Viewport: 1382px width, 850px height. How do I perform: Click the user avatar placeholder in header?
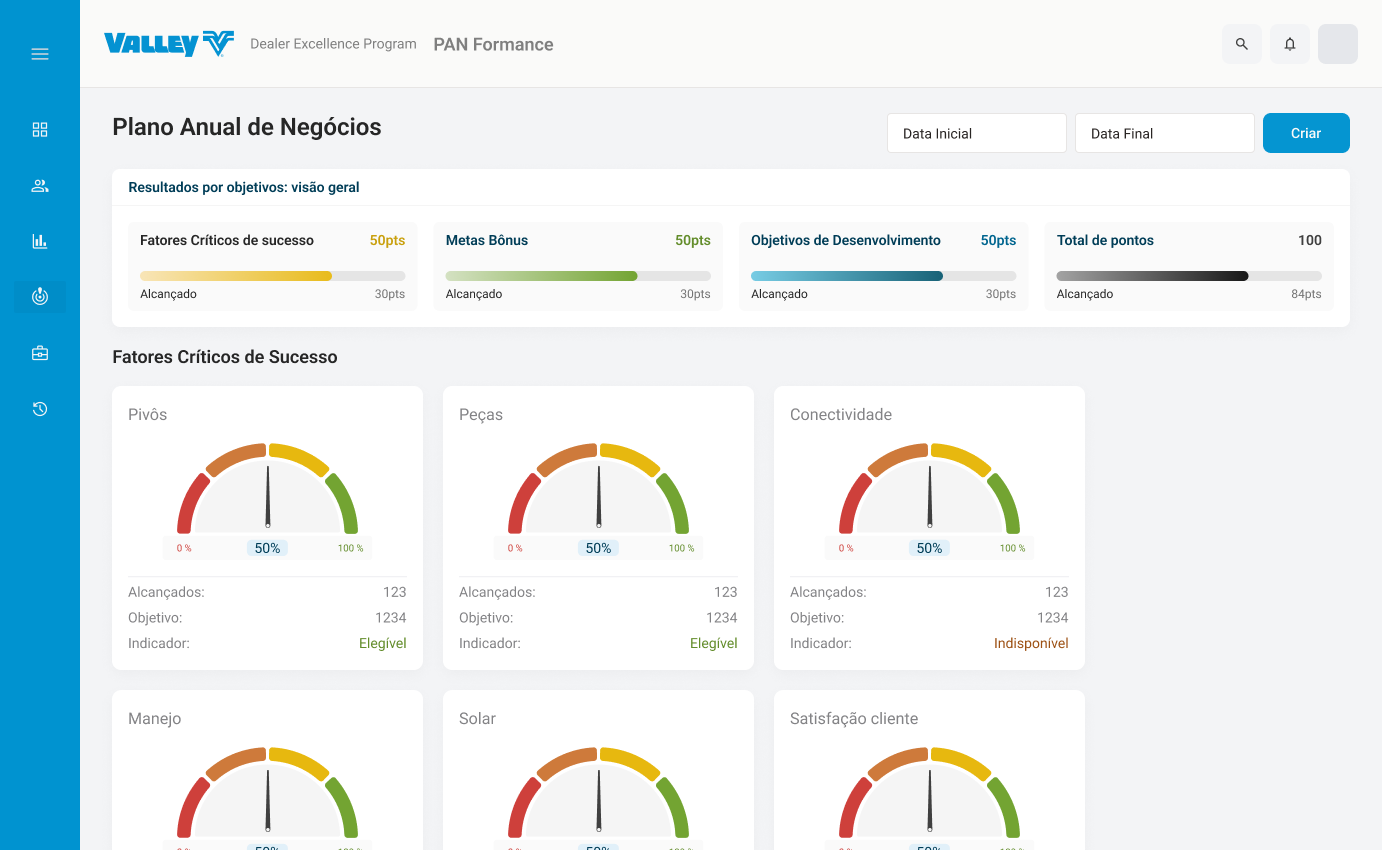[x=1338, y=44]
